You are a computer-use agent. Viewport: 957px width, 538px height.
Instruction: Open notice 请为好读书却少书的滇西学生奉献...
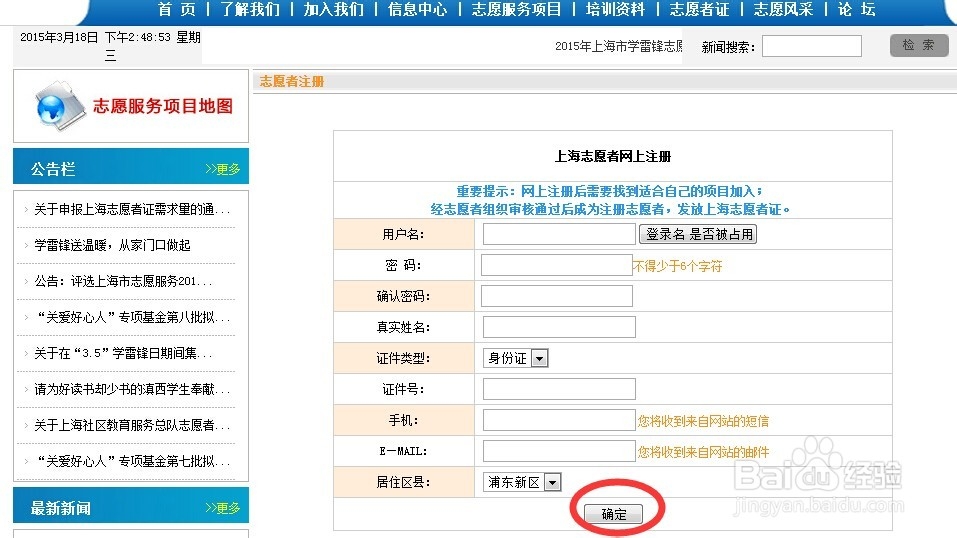coord(132,390)
